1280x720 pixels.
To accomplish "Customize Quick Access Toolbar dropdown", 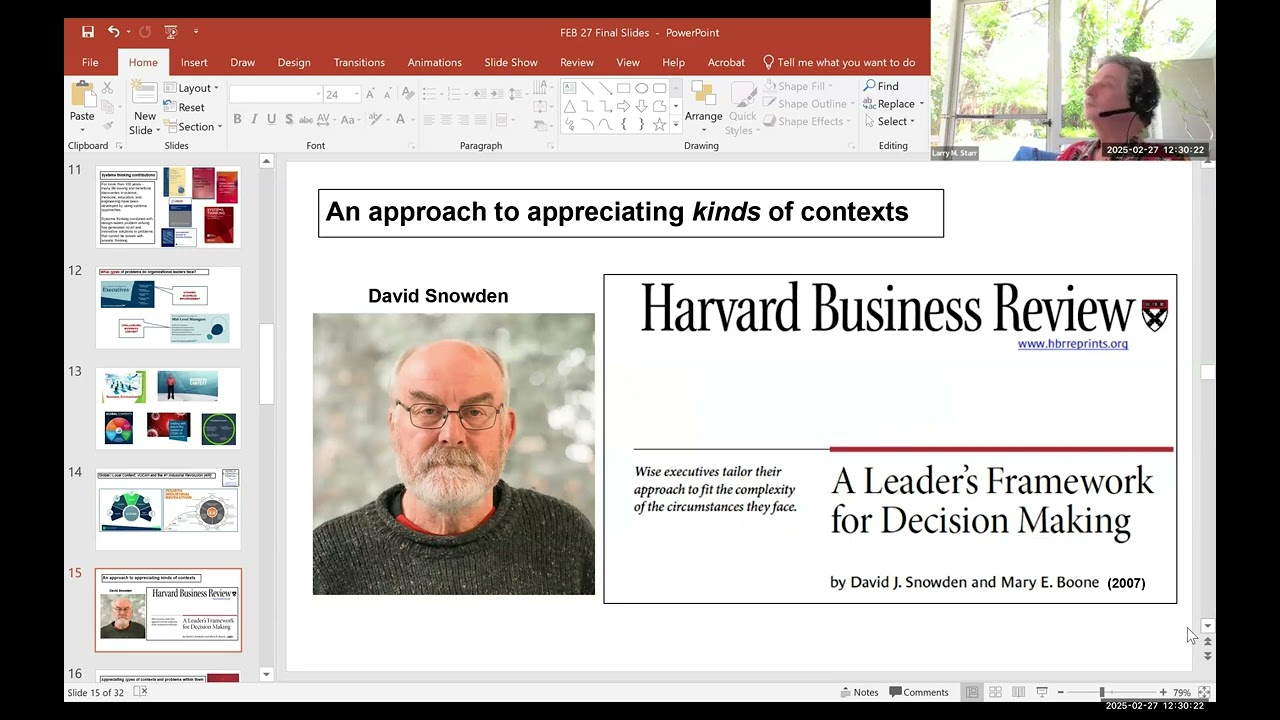I will tap(196, 32).
